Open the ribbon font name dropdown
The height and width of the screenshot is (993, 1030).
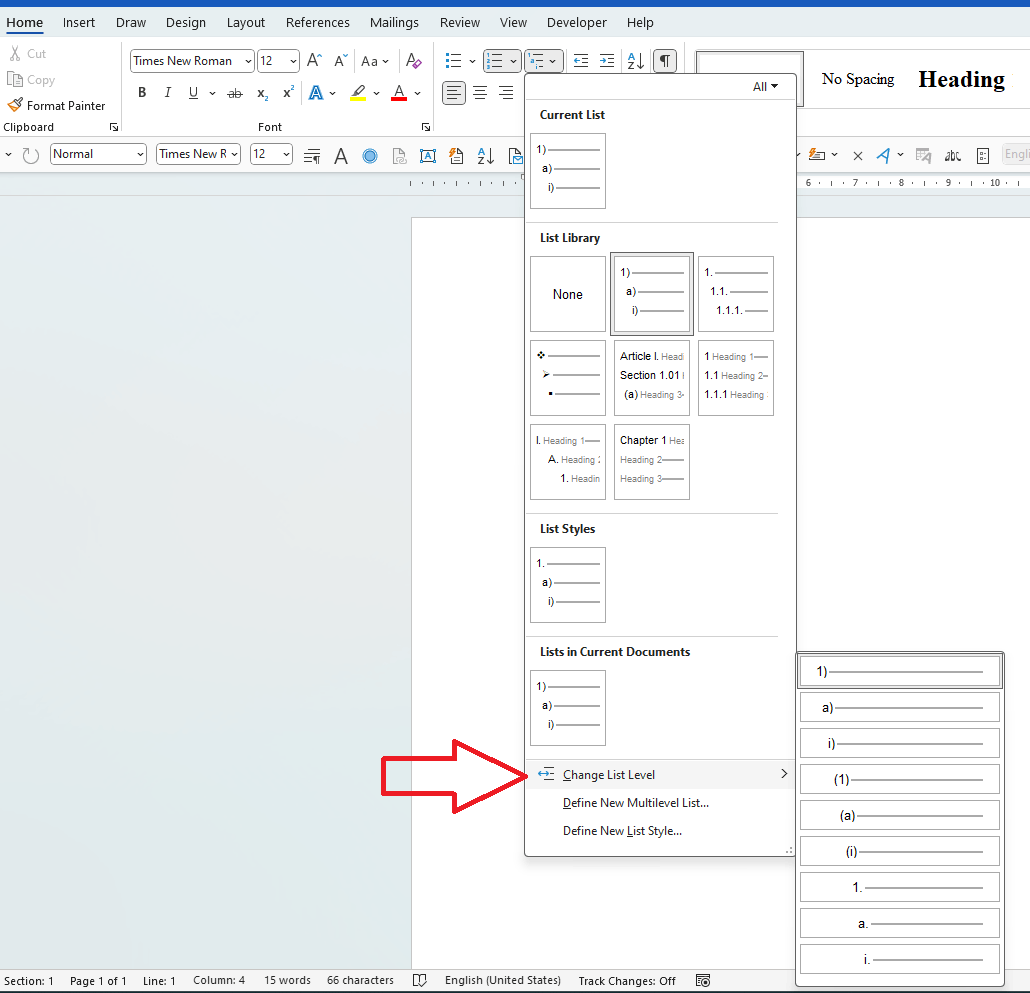[x=248, y=61]
